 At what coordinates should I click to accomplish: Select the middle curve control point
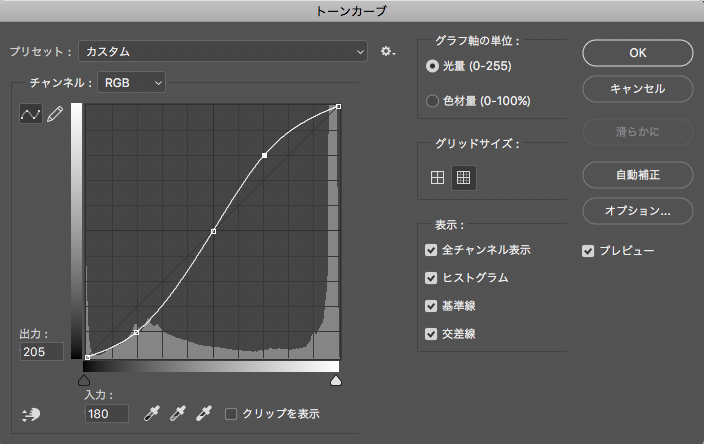click(x=213, y=232)
